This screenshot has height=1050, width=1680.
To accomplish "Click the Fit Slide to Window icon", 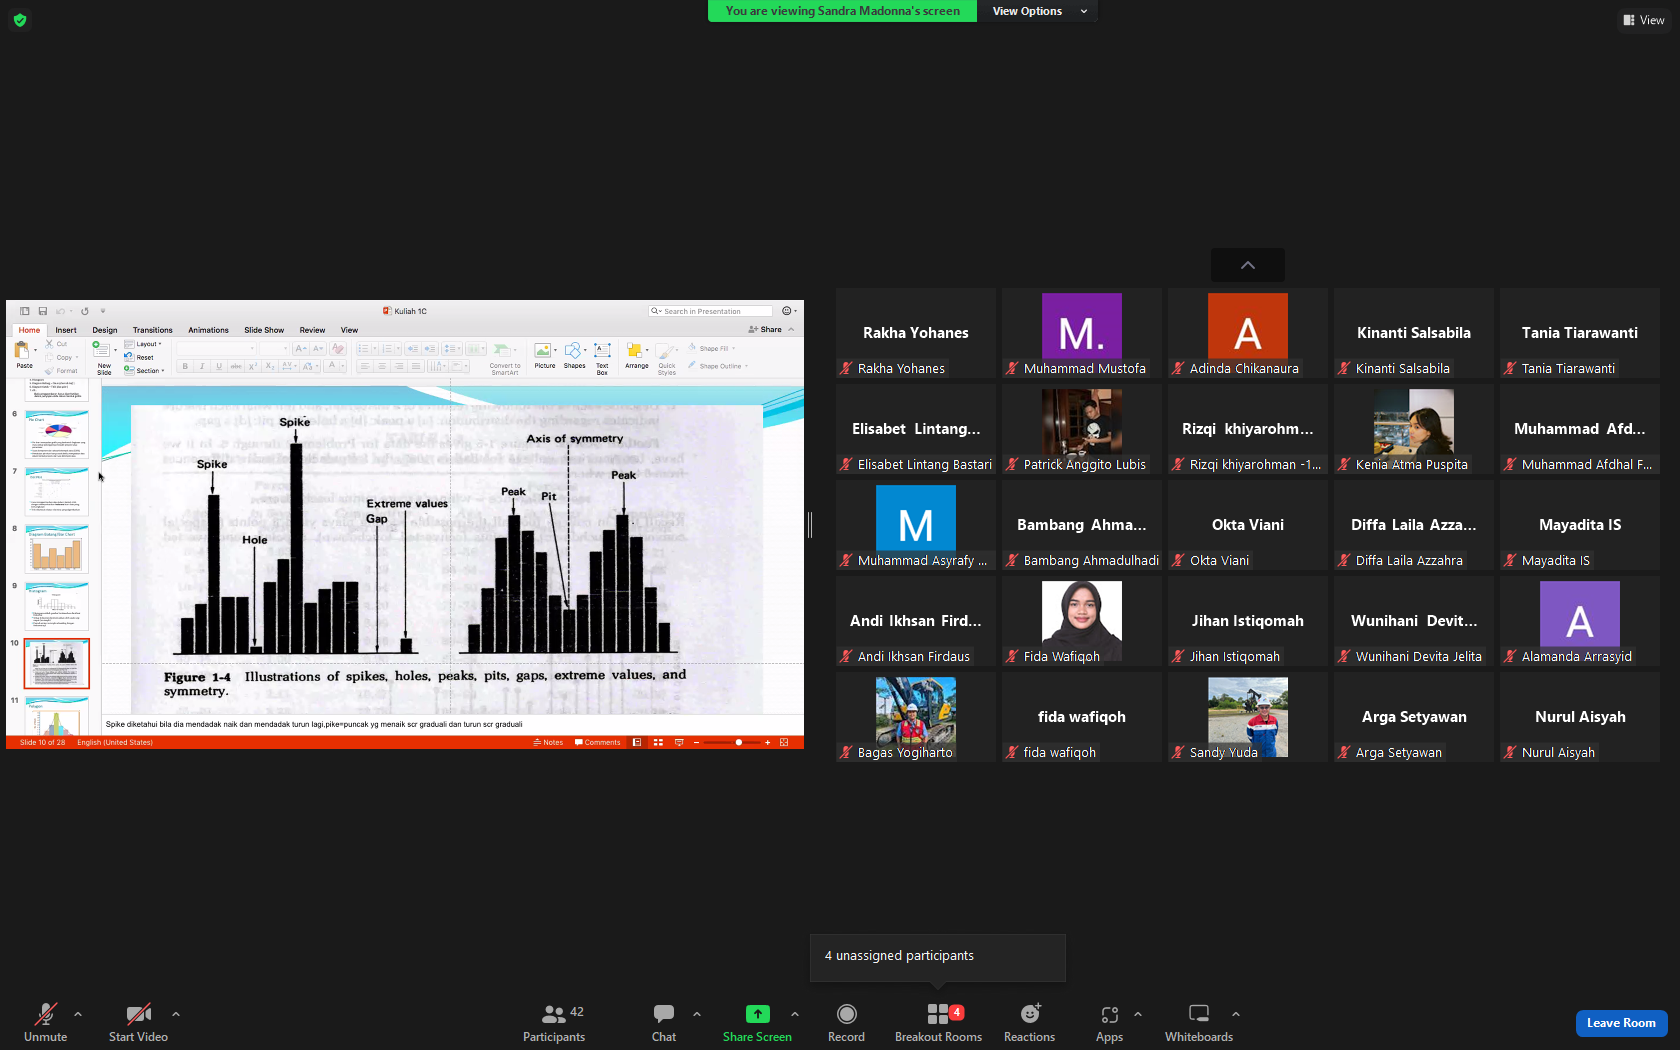I will click(784, 742).
